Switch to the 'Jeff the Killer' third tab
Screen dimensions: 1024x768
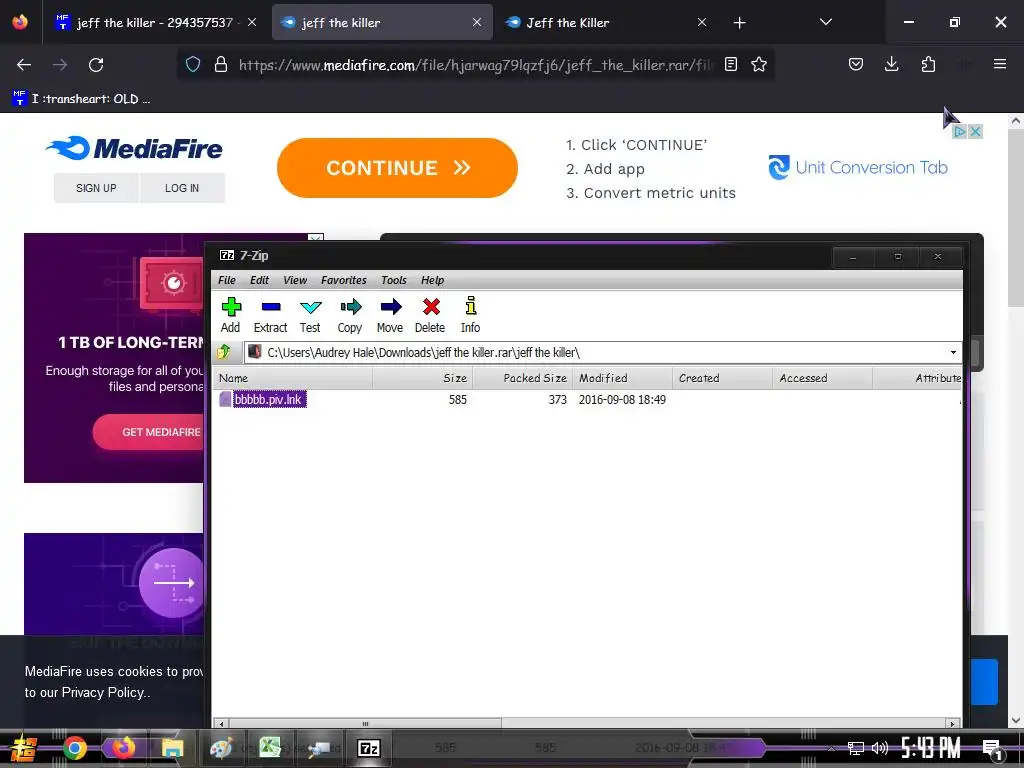click(x=605, y=23)
